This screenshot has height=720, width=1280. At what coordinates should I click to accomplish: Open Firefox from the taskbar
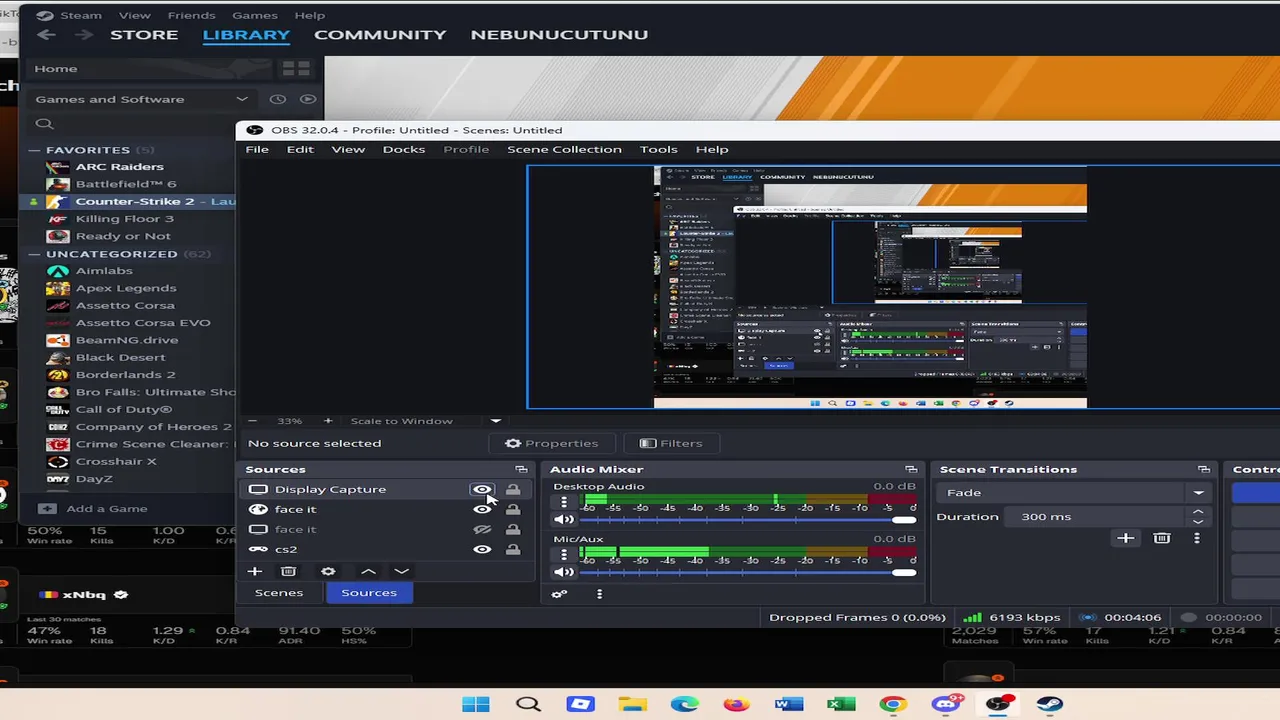[736, 704]
